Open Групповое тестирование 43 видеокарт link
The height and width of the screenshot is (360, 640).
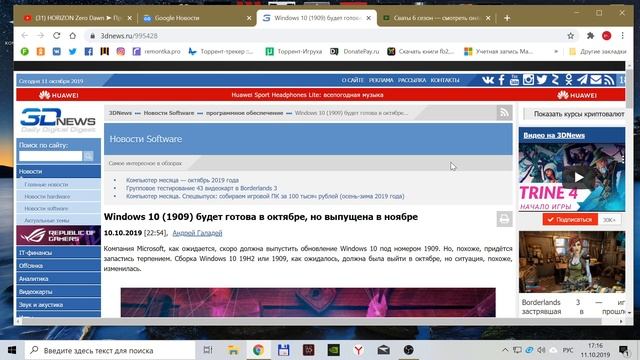[x=201, y=188]
